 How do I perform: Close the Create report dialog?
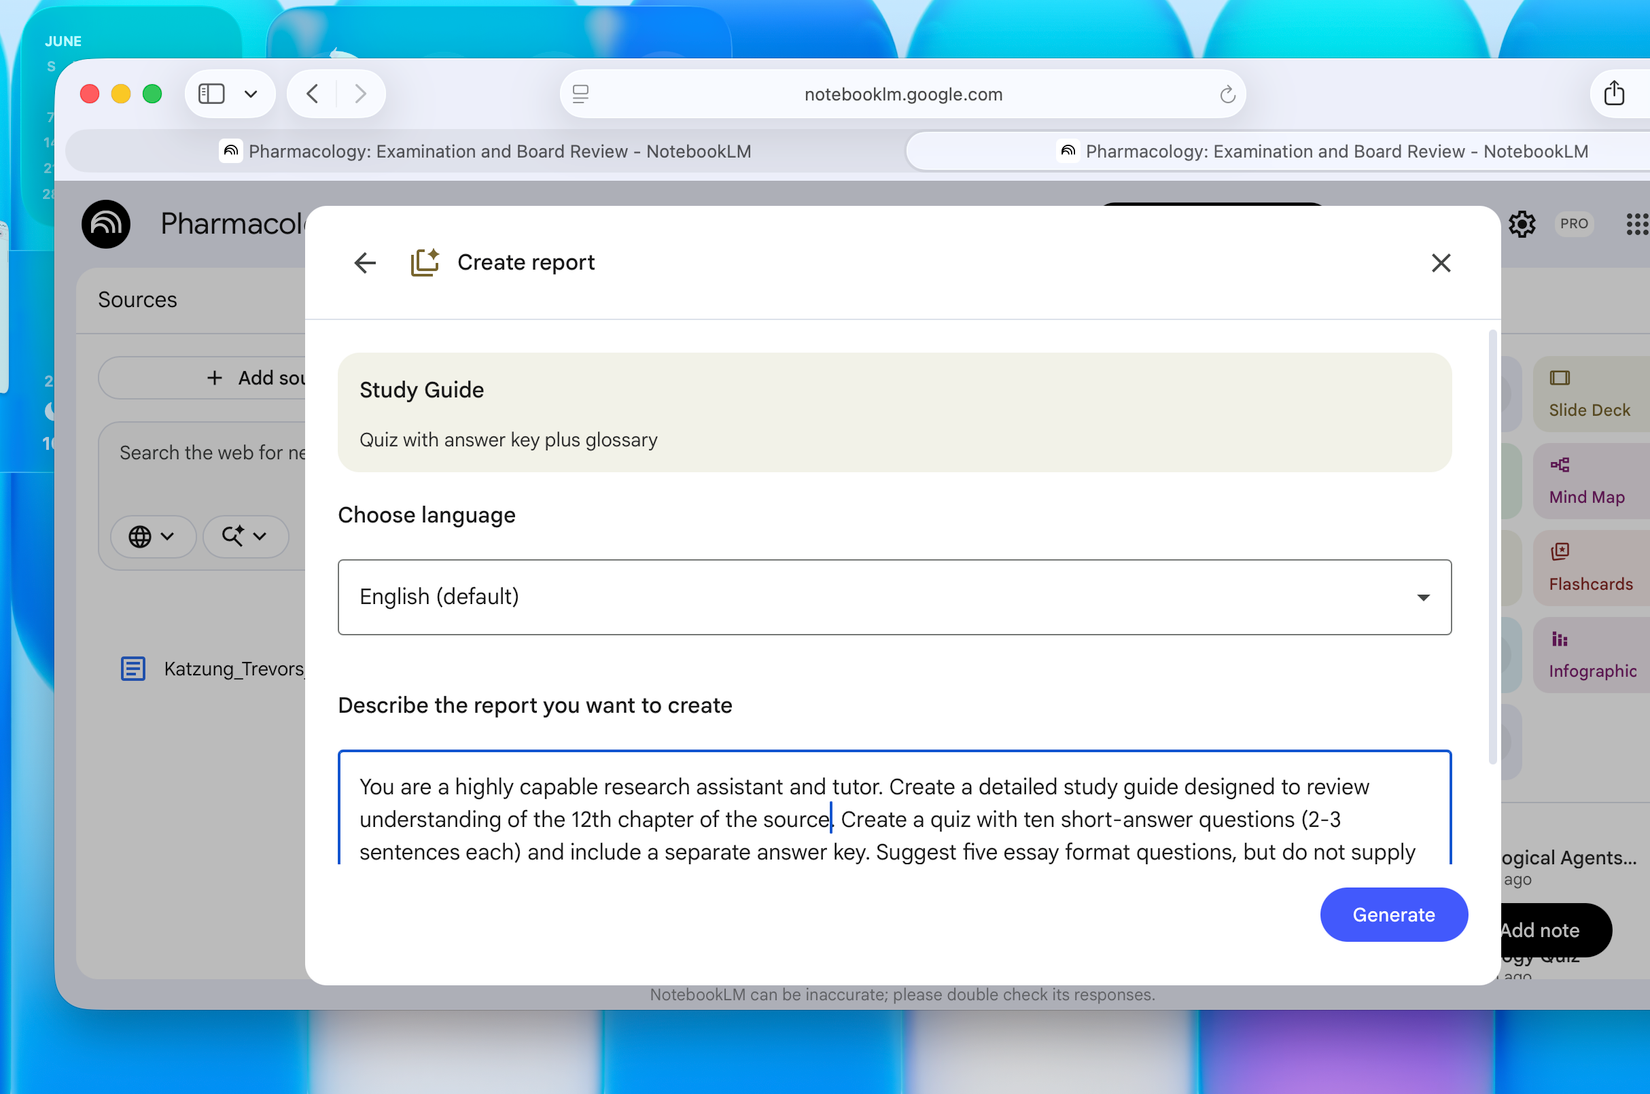[x=1440, y=263]
